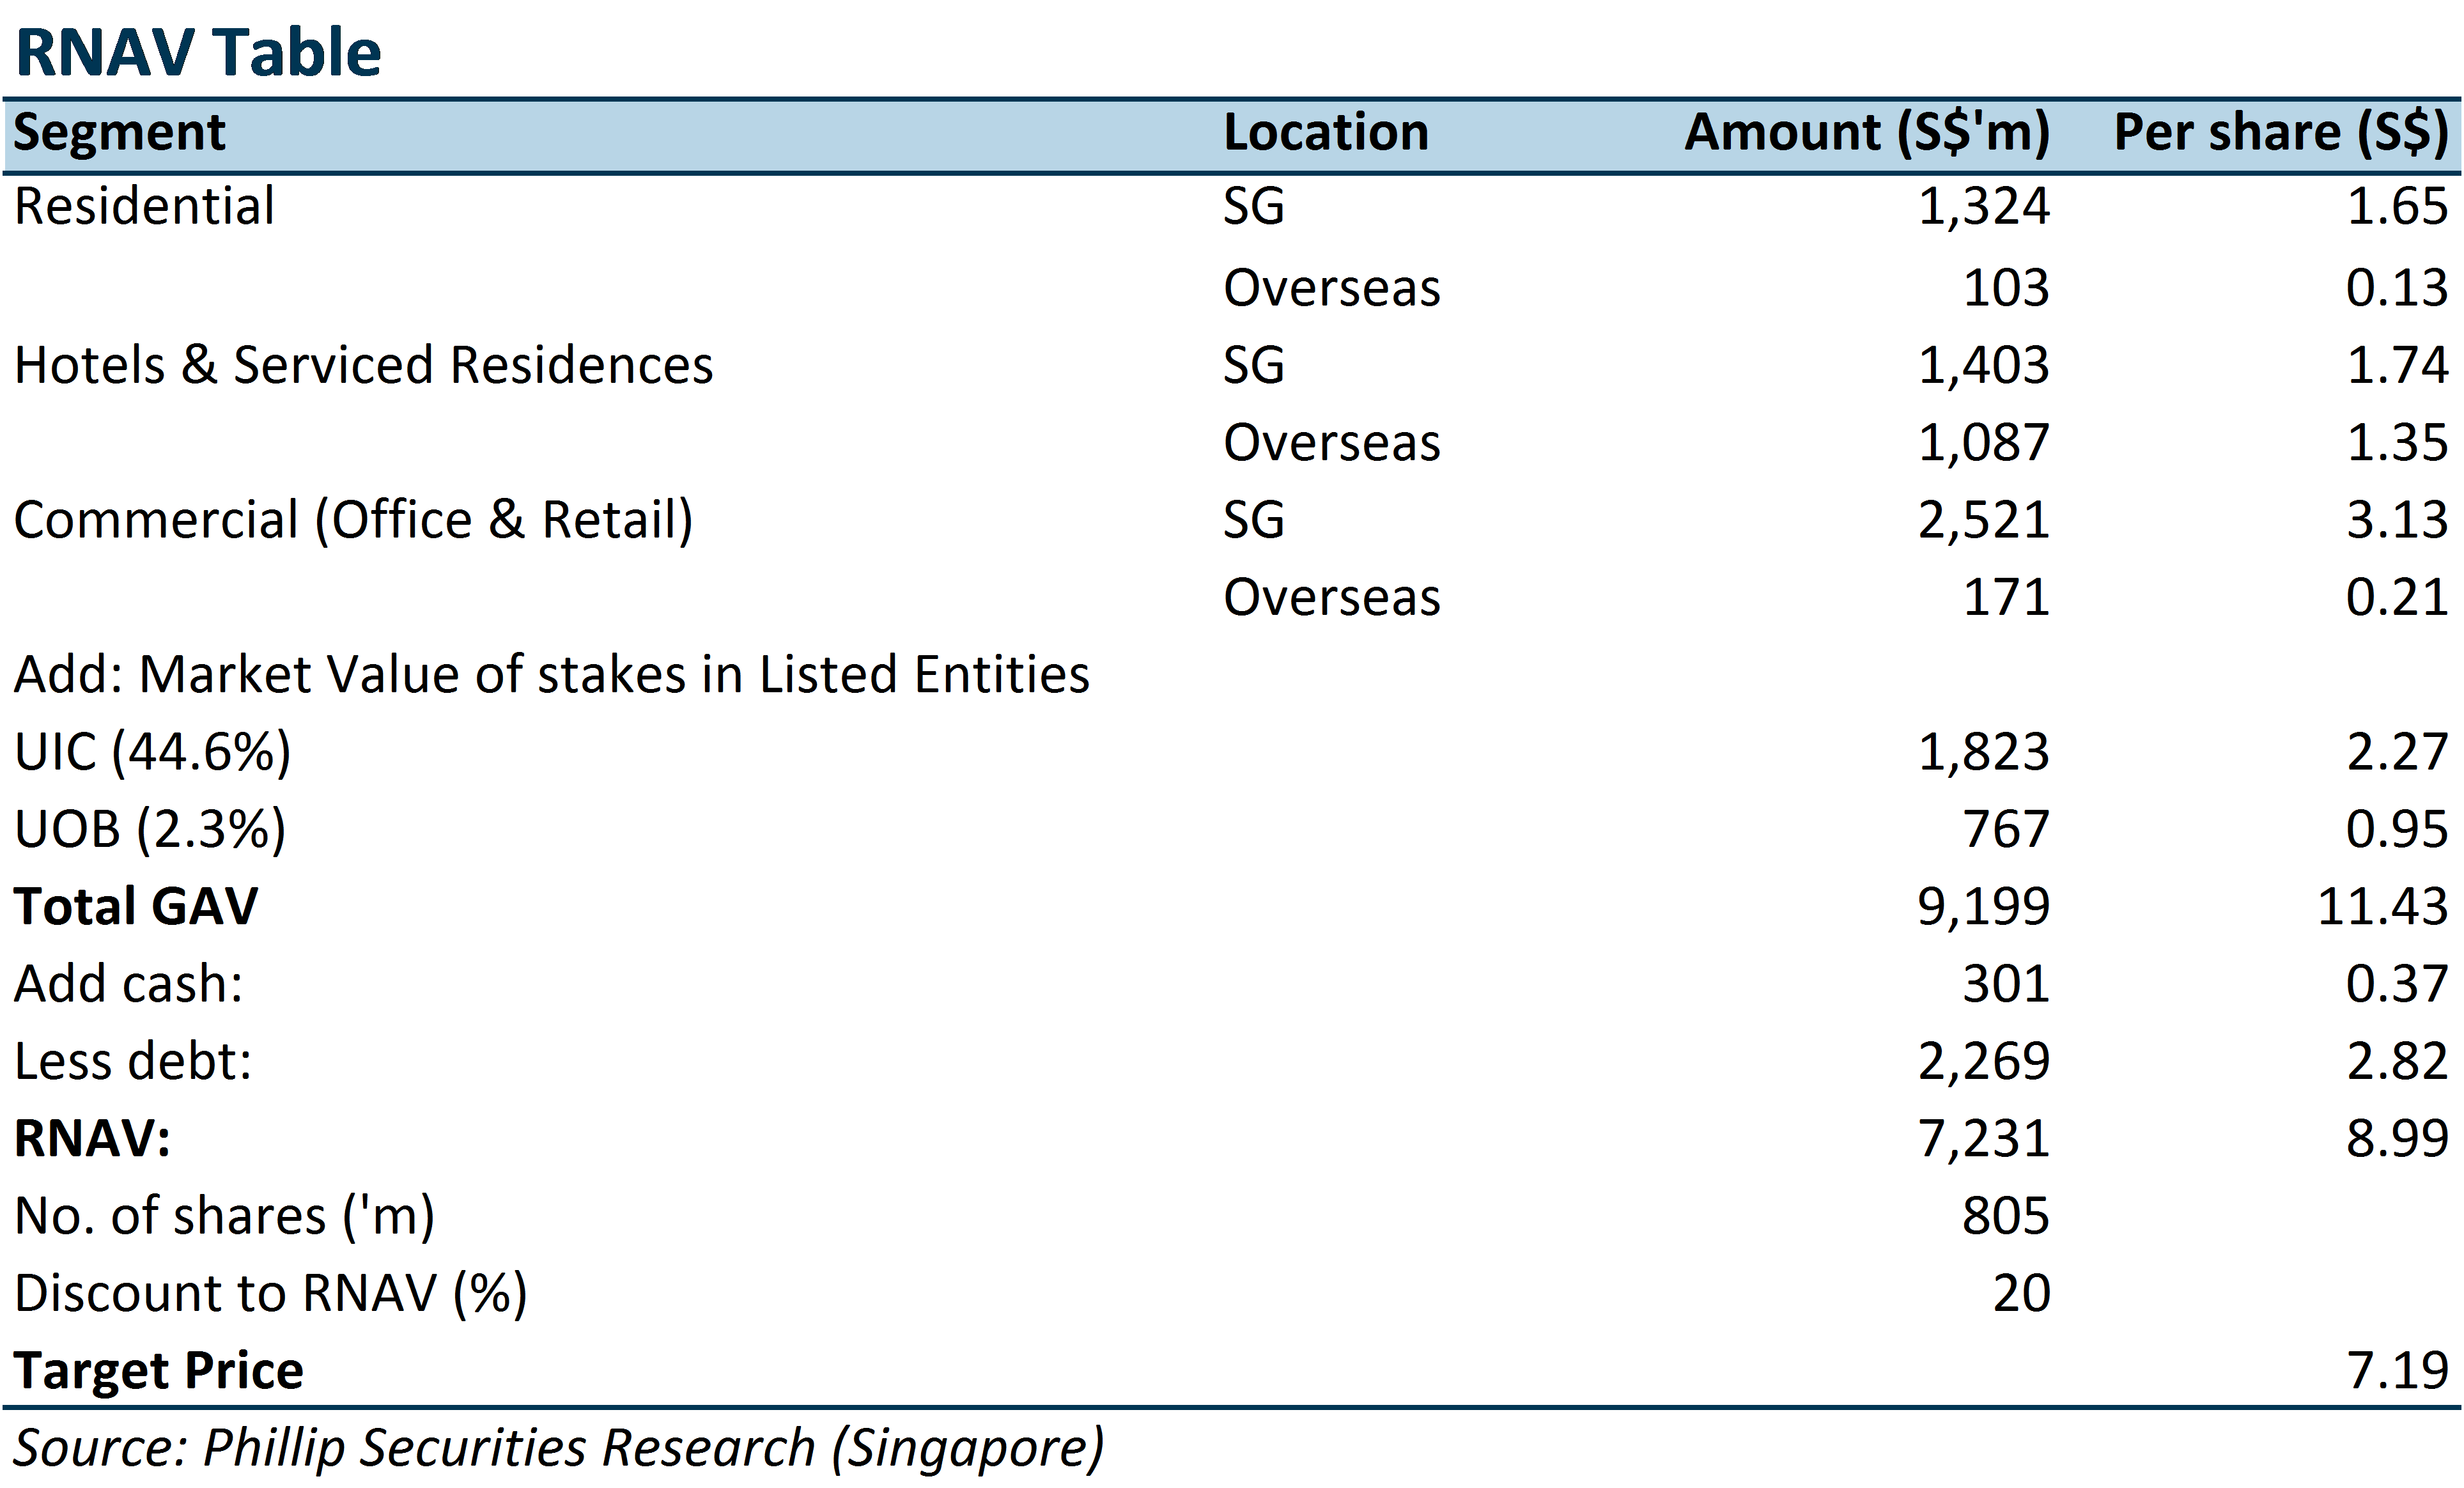Select the share count 805
Screen dimensions: 2464x1488
click(2006, 1216)
